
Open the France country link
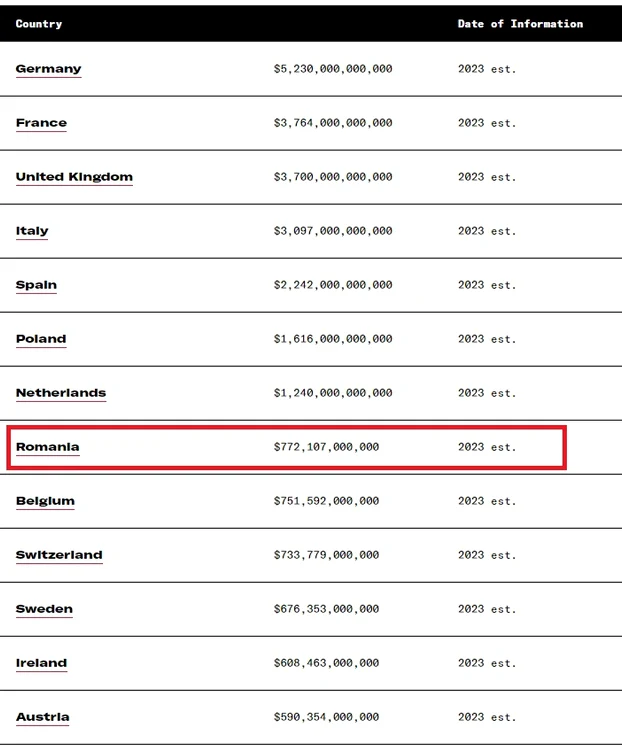click(41, 123)
